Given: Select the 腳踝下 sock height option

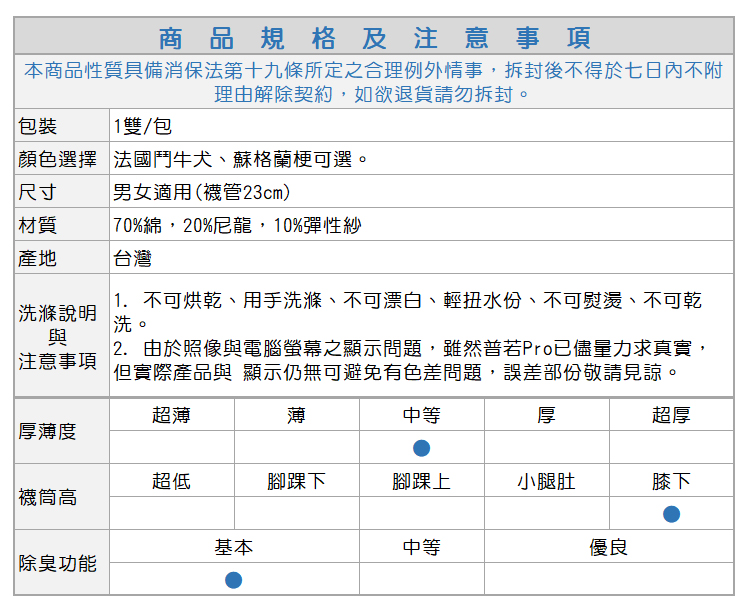Looking at the screenshot, I should point(296,481).
